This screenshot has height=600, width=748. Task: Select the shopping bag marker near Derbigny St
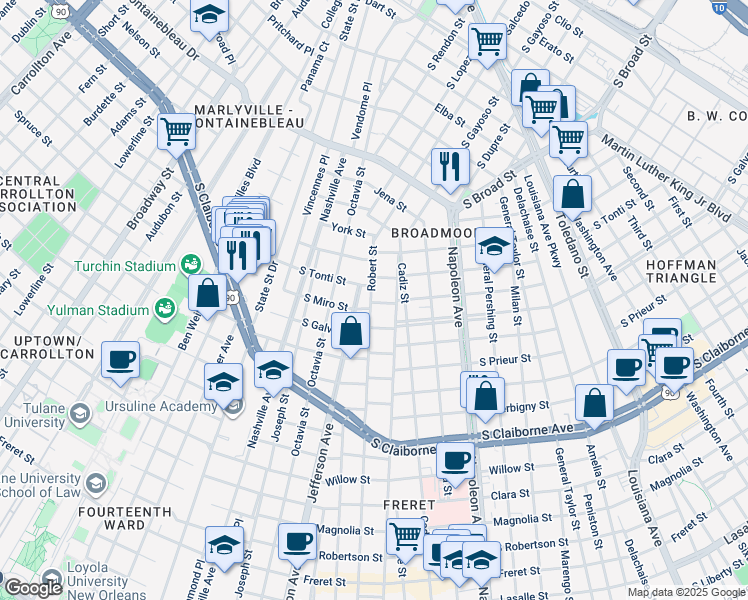485,397
